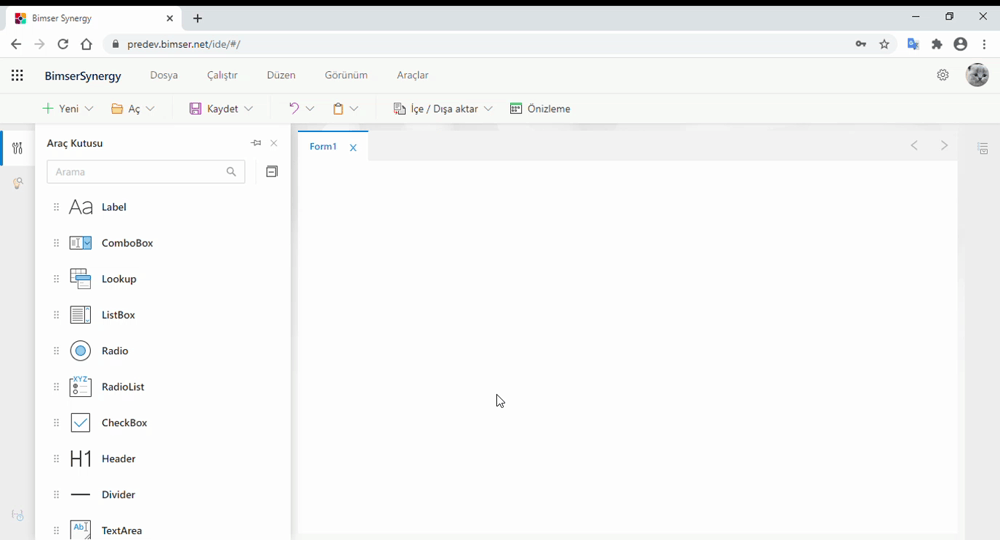Open the Görünüm menu
The height and width of the screenshot is (540, 1000).
346,75
